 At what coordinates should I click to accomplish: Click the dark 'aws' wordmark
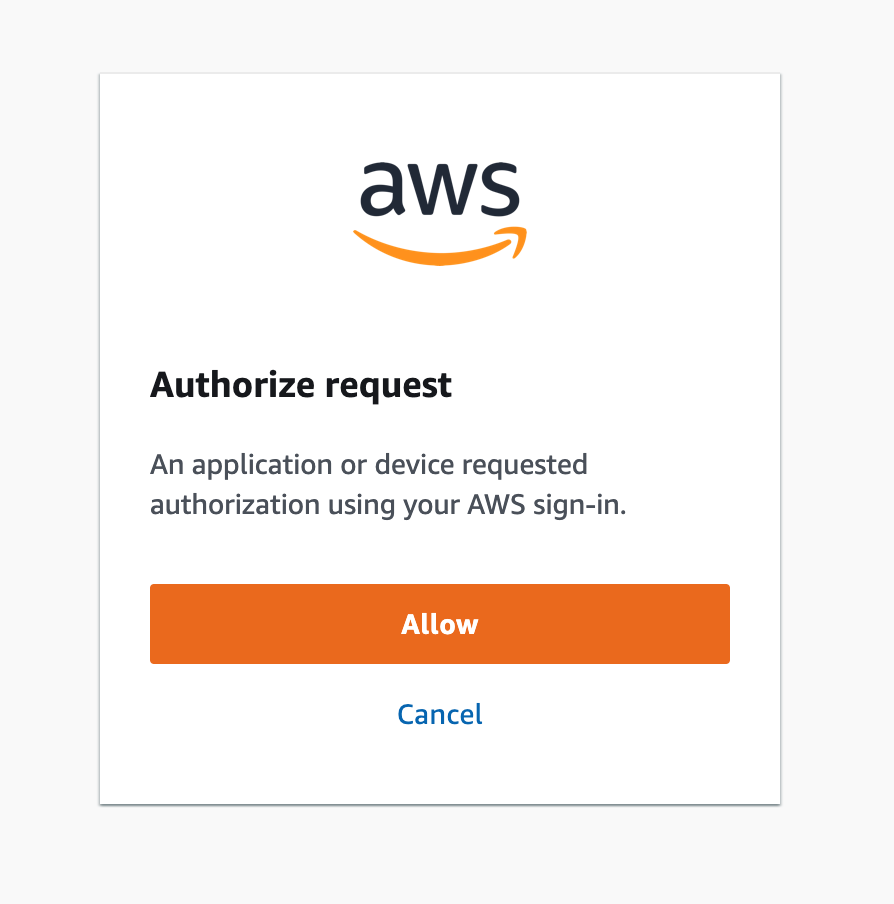pos(440,190)
